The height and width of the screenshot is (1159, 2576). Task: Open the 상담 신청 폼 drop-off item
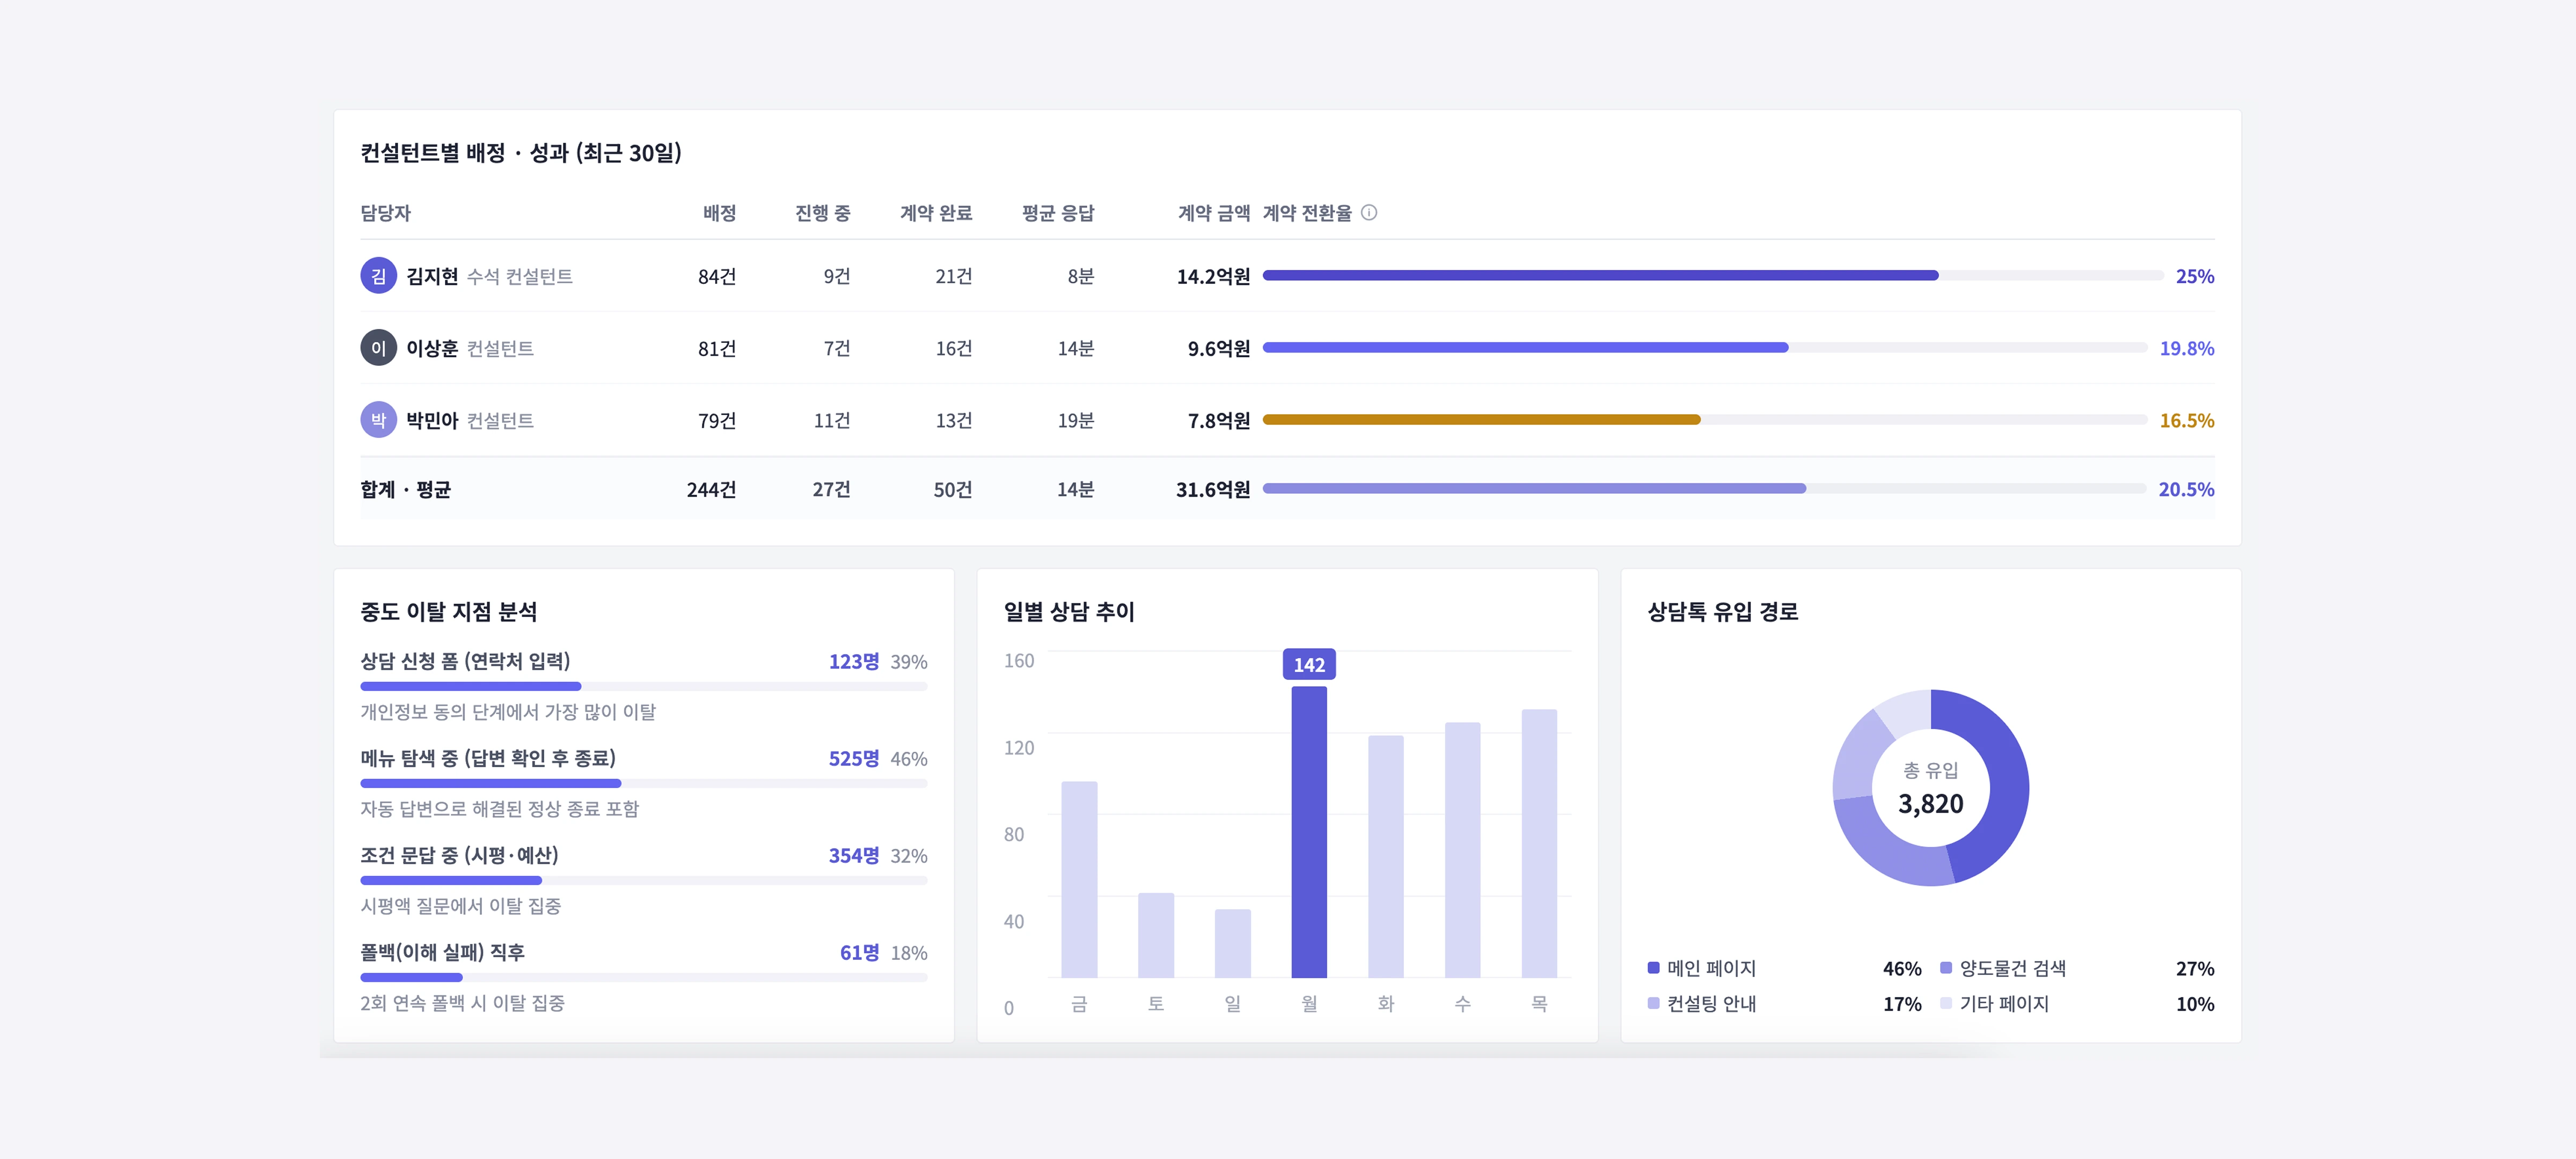(x=644, y=686)
